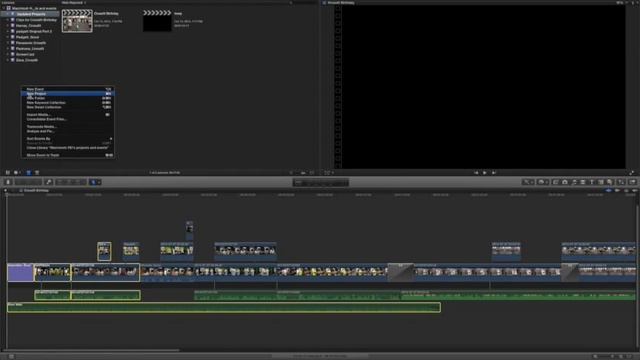Open the Themes browser

(x=610, y=182)
